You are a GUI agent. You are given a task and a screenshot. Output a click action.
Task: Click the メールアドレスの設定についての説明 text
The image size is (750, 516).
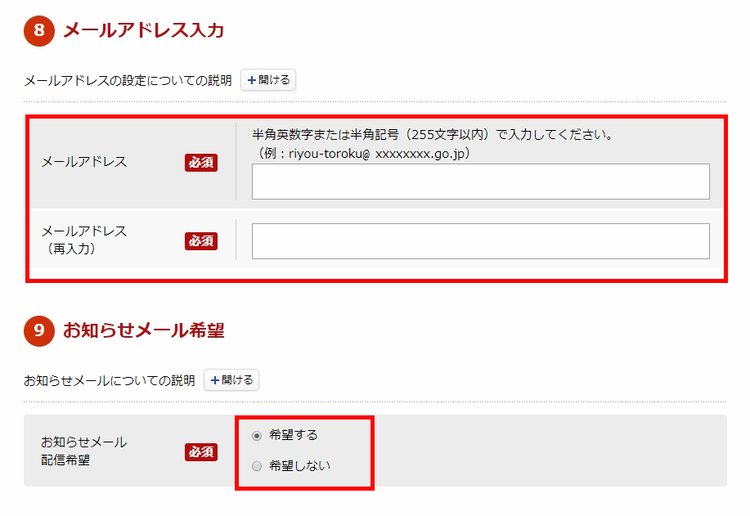(x=128, y=80)
